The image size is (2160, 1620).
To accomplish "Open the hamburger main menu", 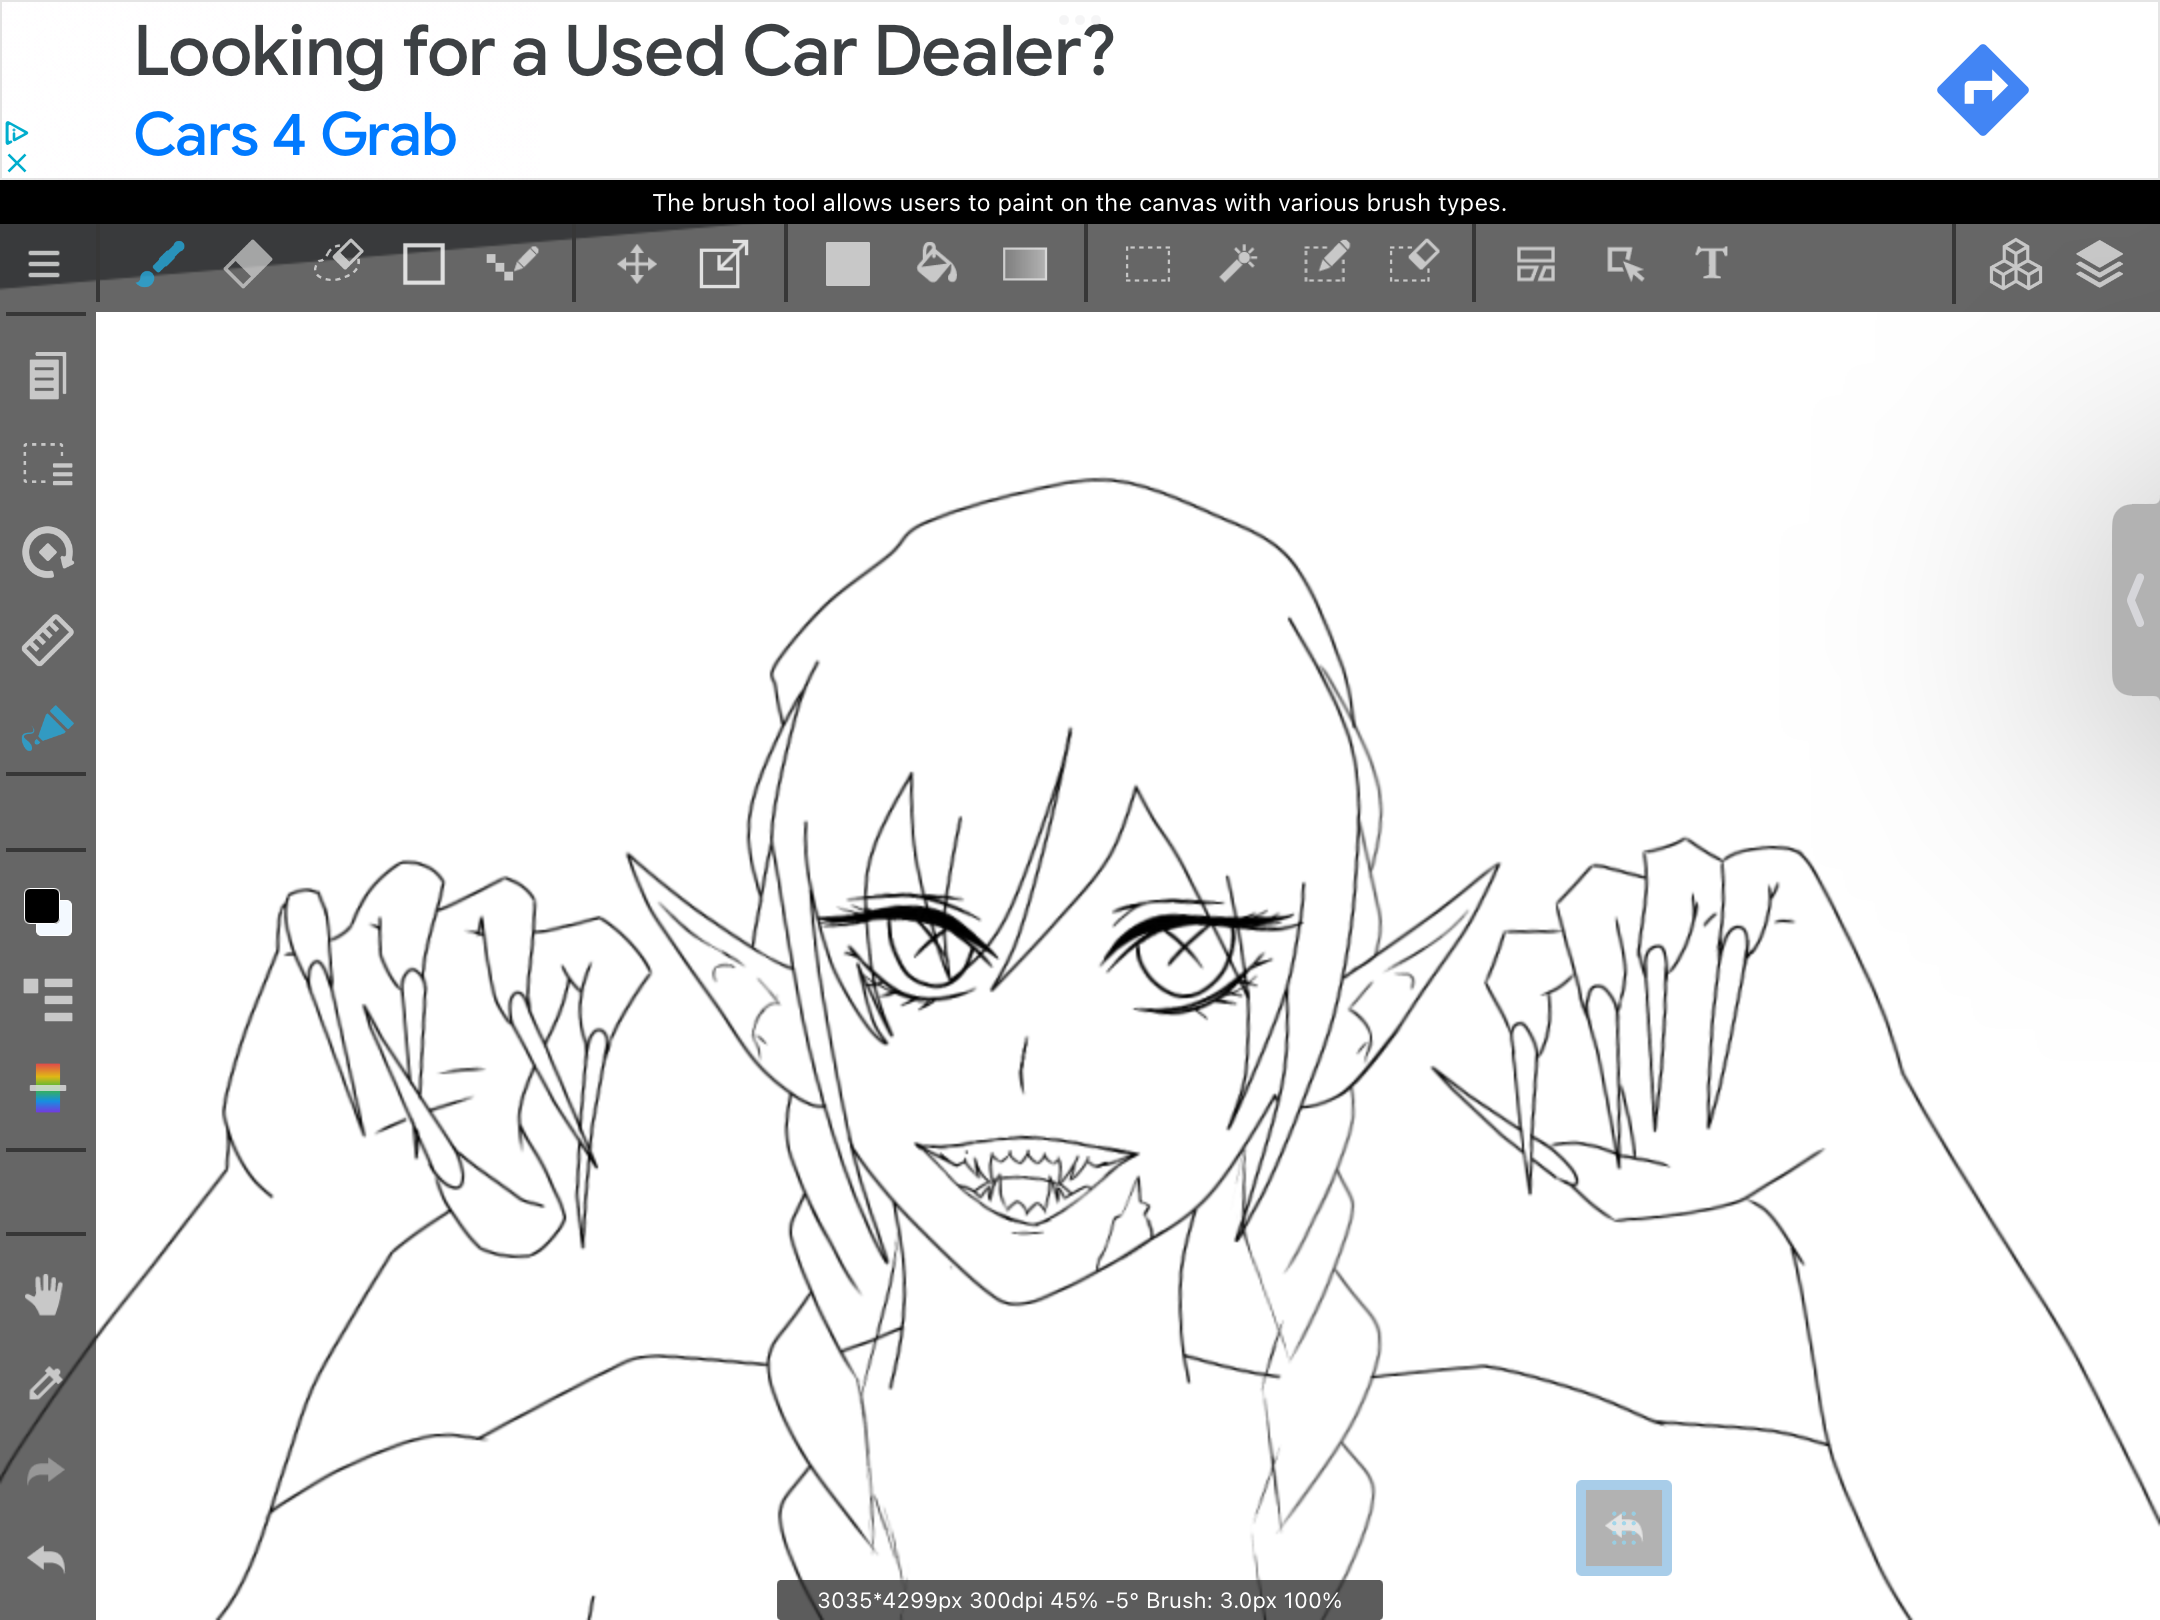I will [44, 264].
